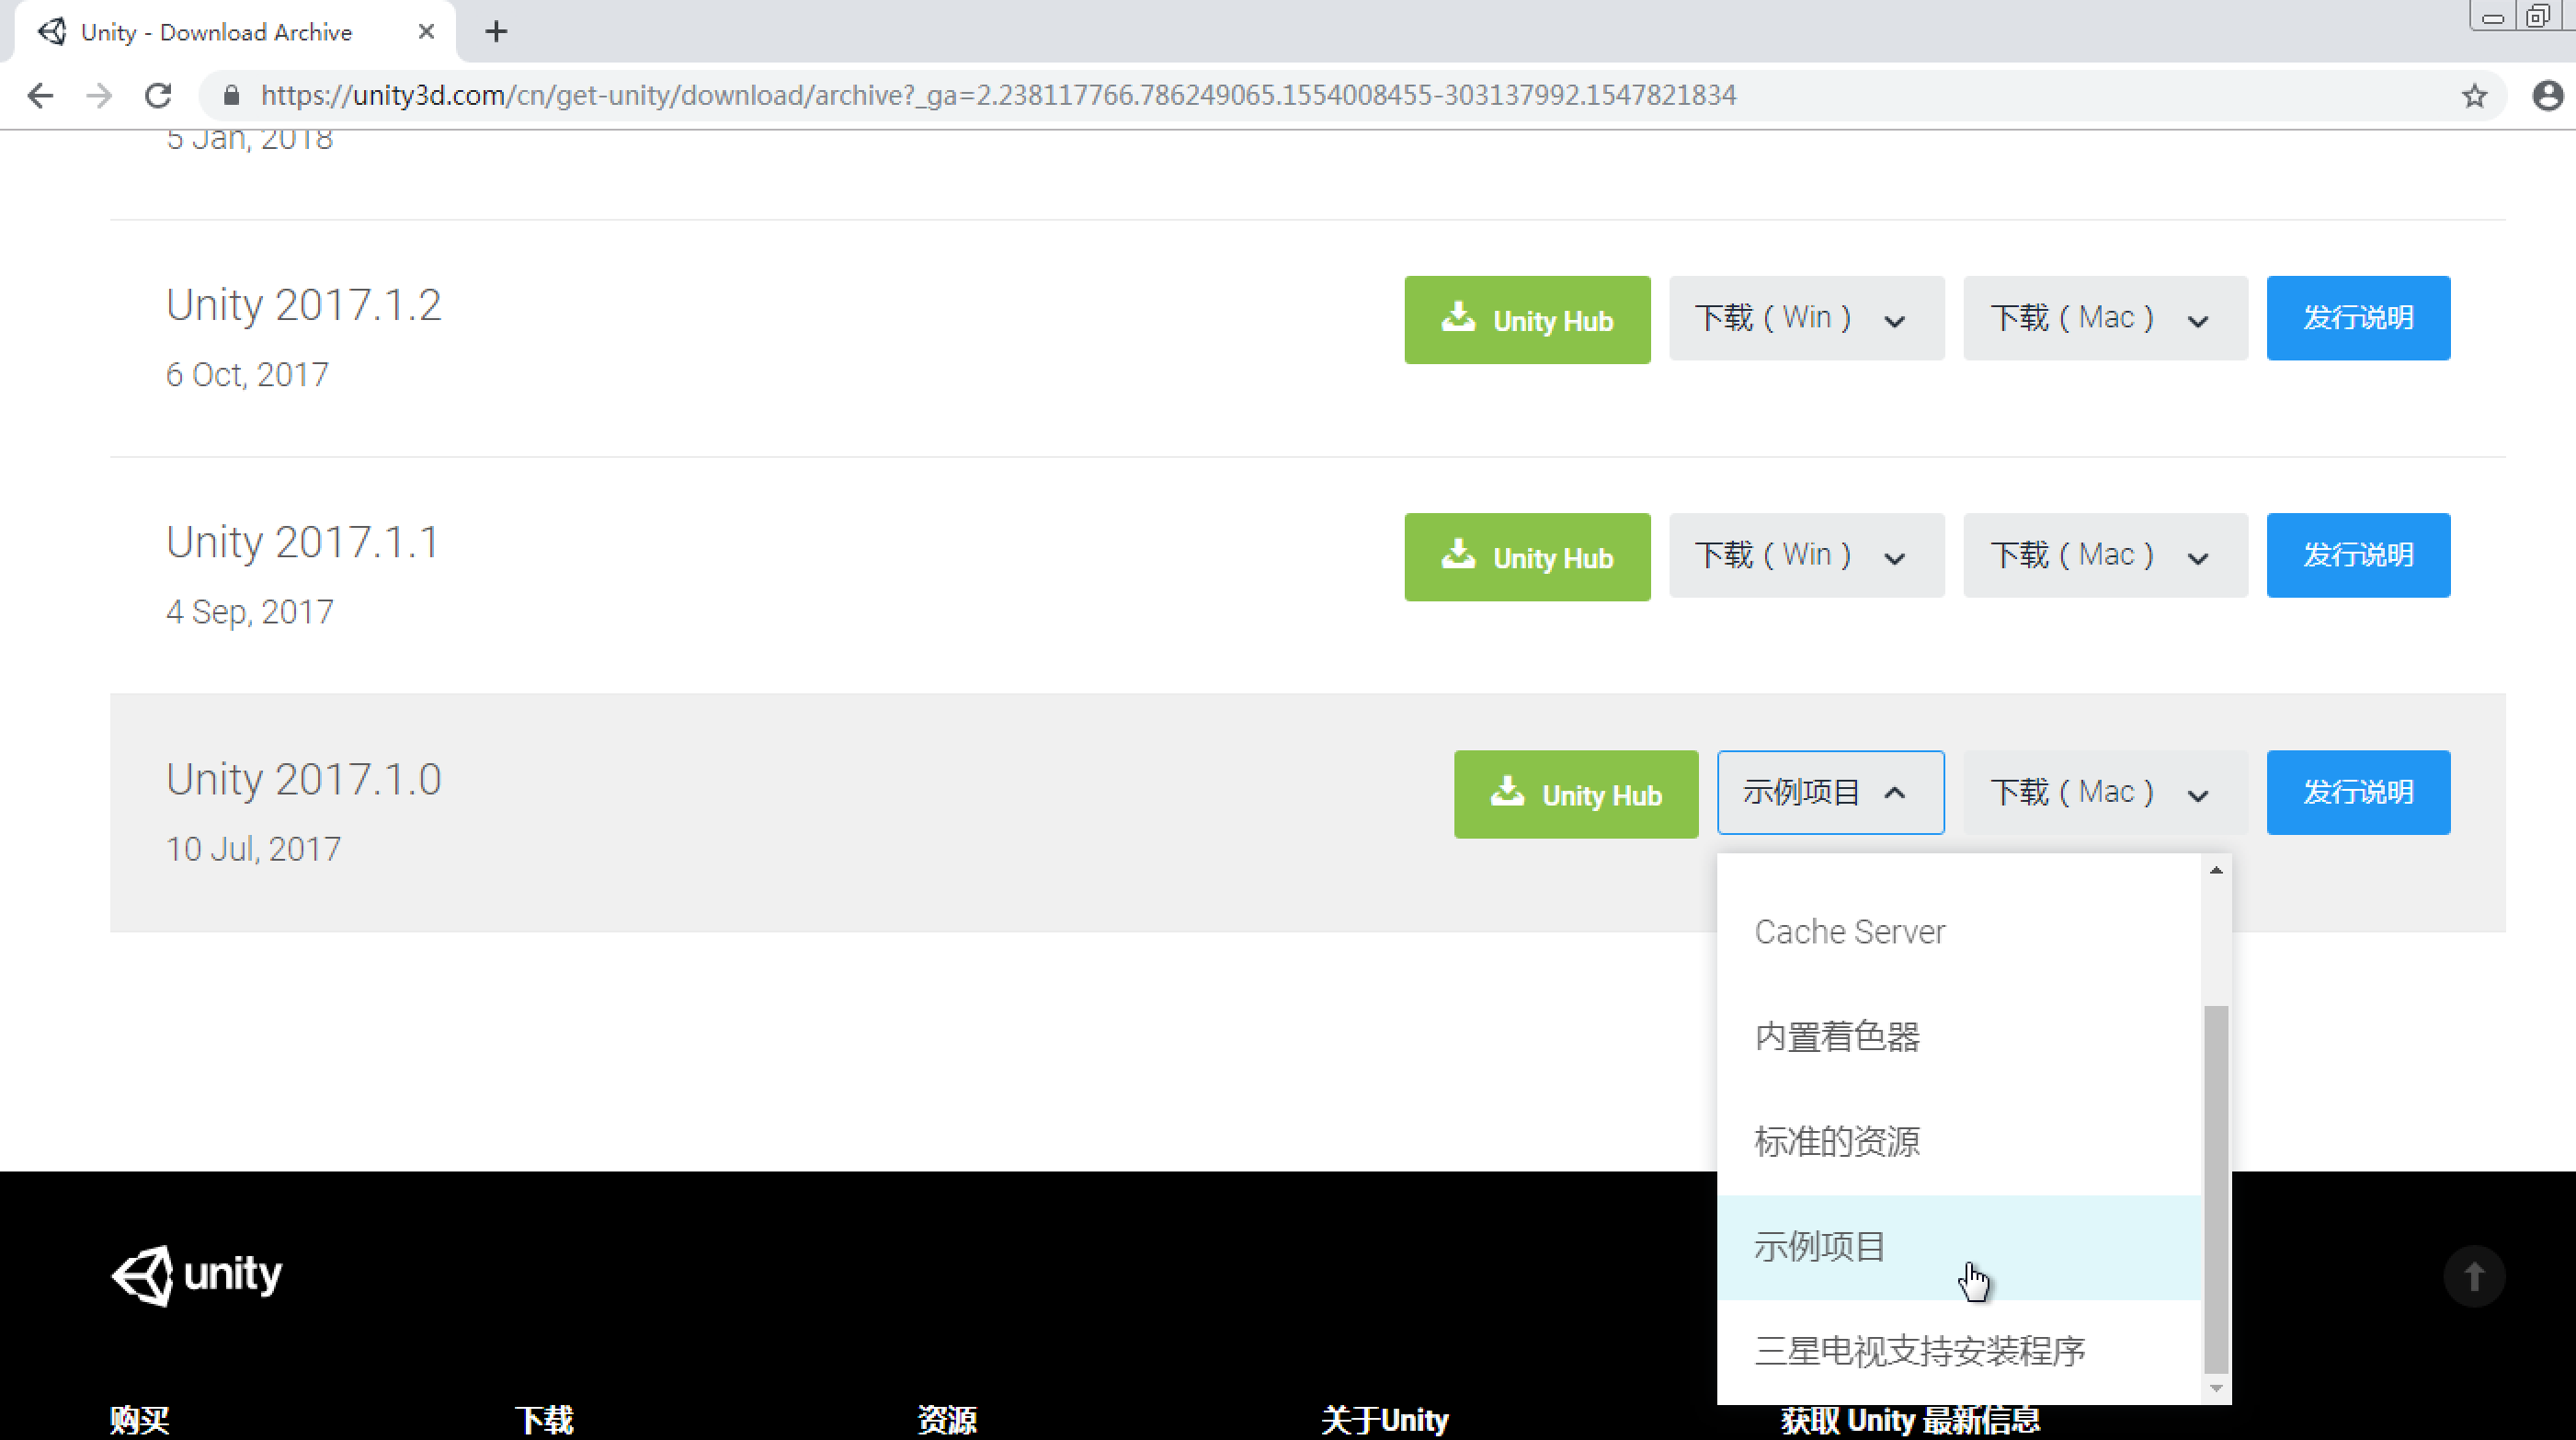2576x1440 pixels.
Task: Choose 标准的资源 from the dropdown list
Action: coord(1959,1142)
